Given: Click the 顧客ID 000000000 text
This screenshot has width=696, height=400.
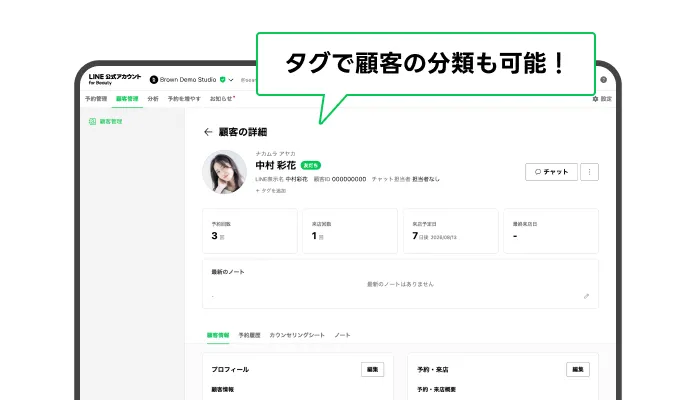Looking at the screenshot, I should click(x=340, y=179).
